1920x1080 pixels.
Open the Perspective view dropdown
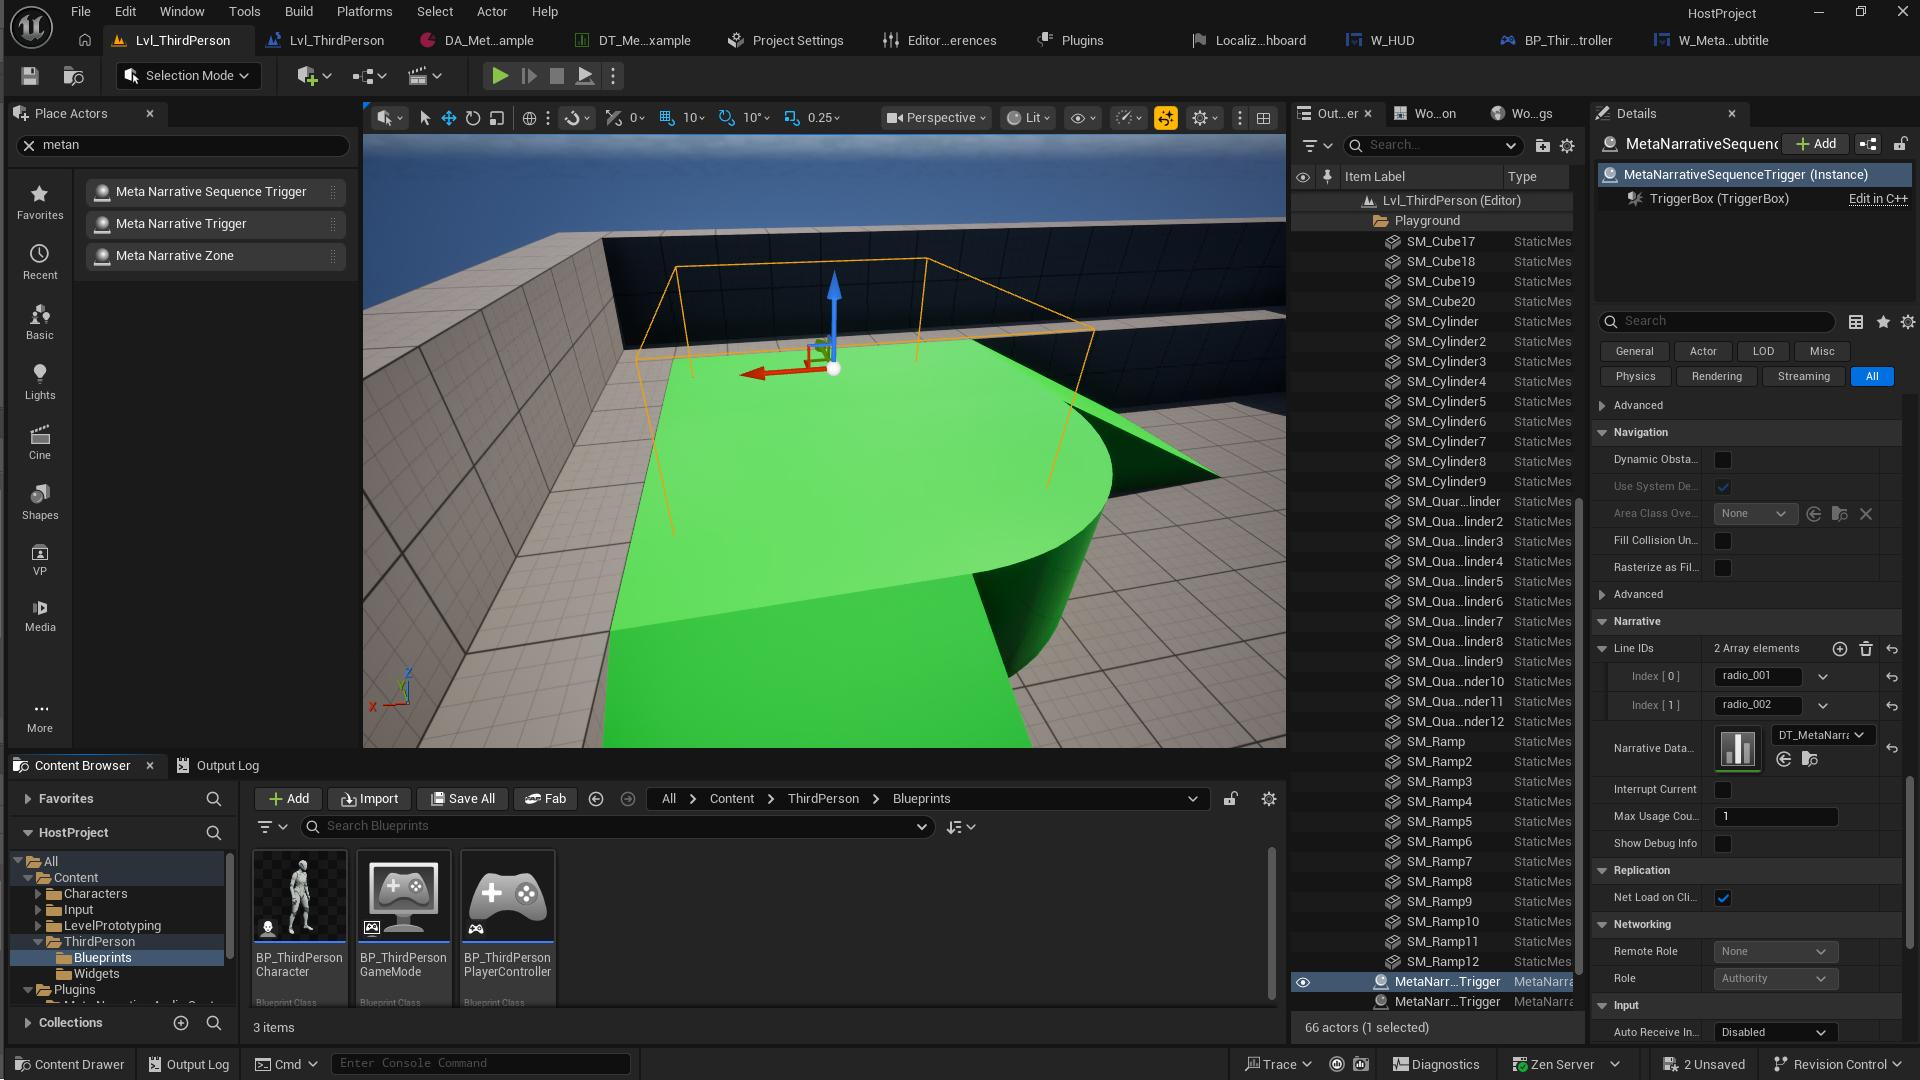coord(934,117)
